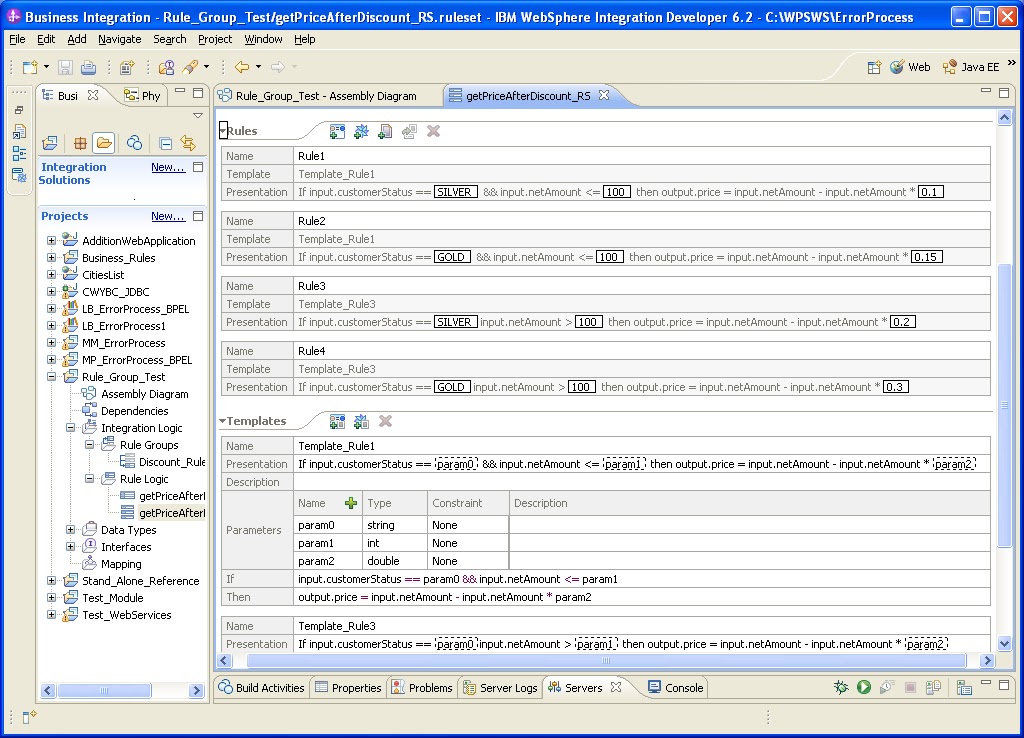Switch to the Java EE perspective
The height and width of the screenshot is (738, 1024).
970,67
